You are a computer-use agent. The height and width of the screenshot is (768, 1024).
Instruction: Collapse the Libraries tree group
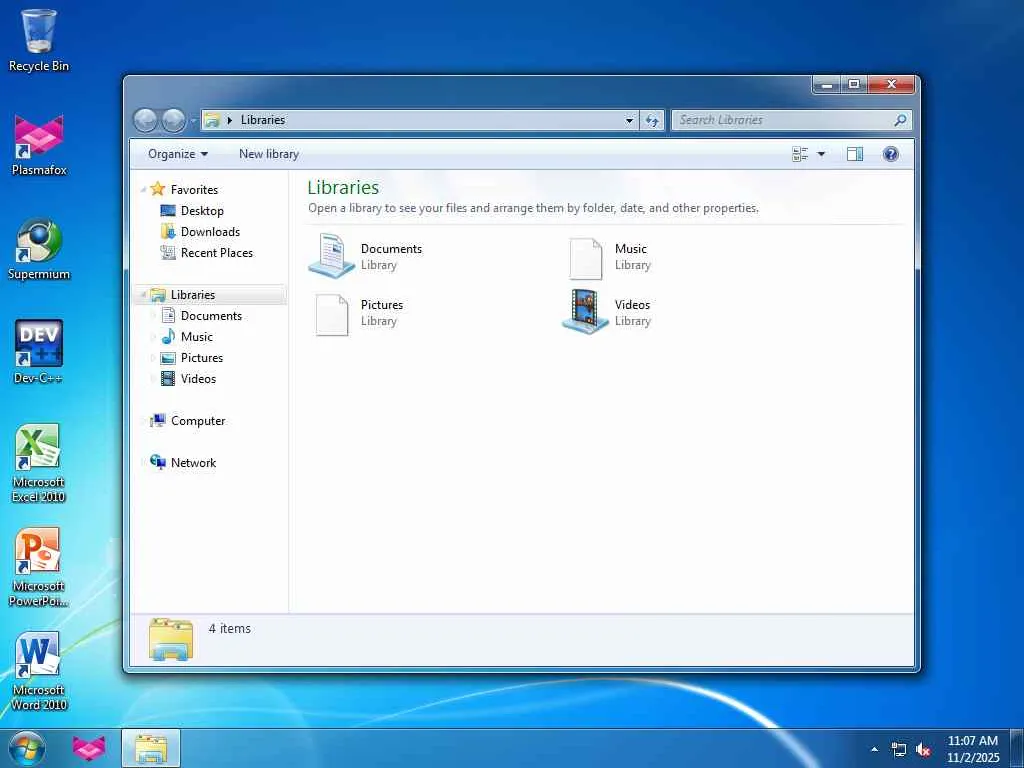click(x=143, y=295)
